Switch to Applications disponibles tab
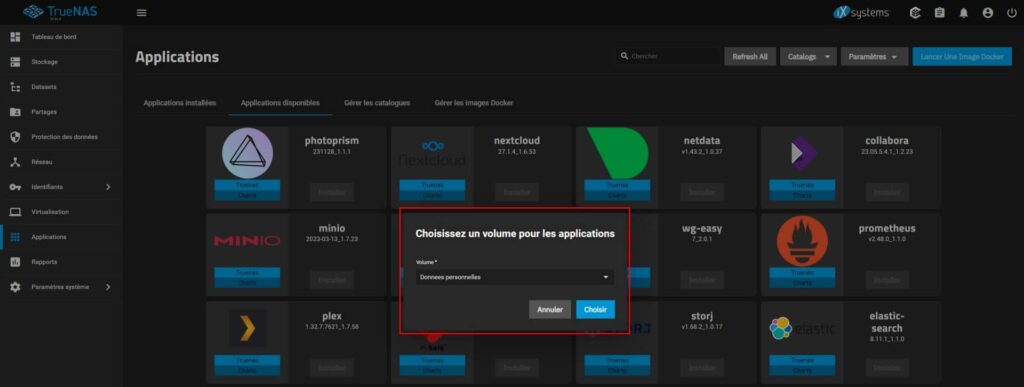The height and width of the screenshot is (387, 1024). click(280, 103)
